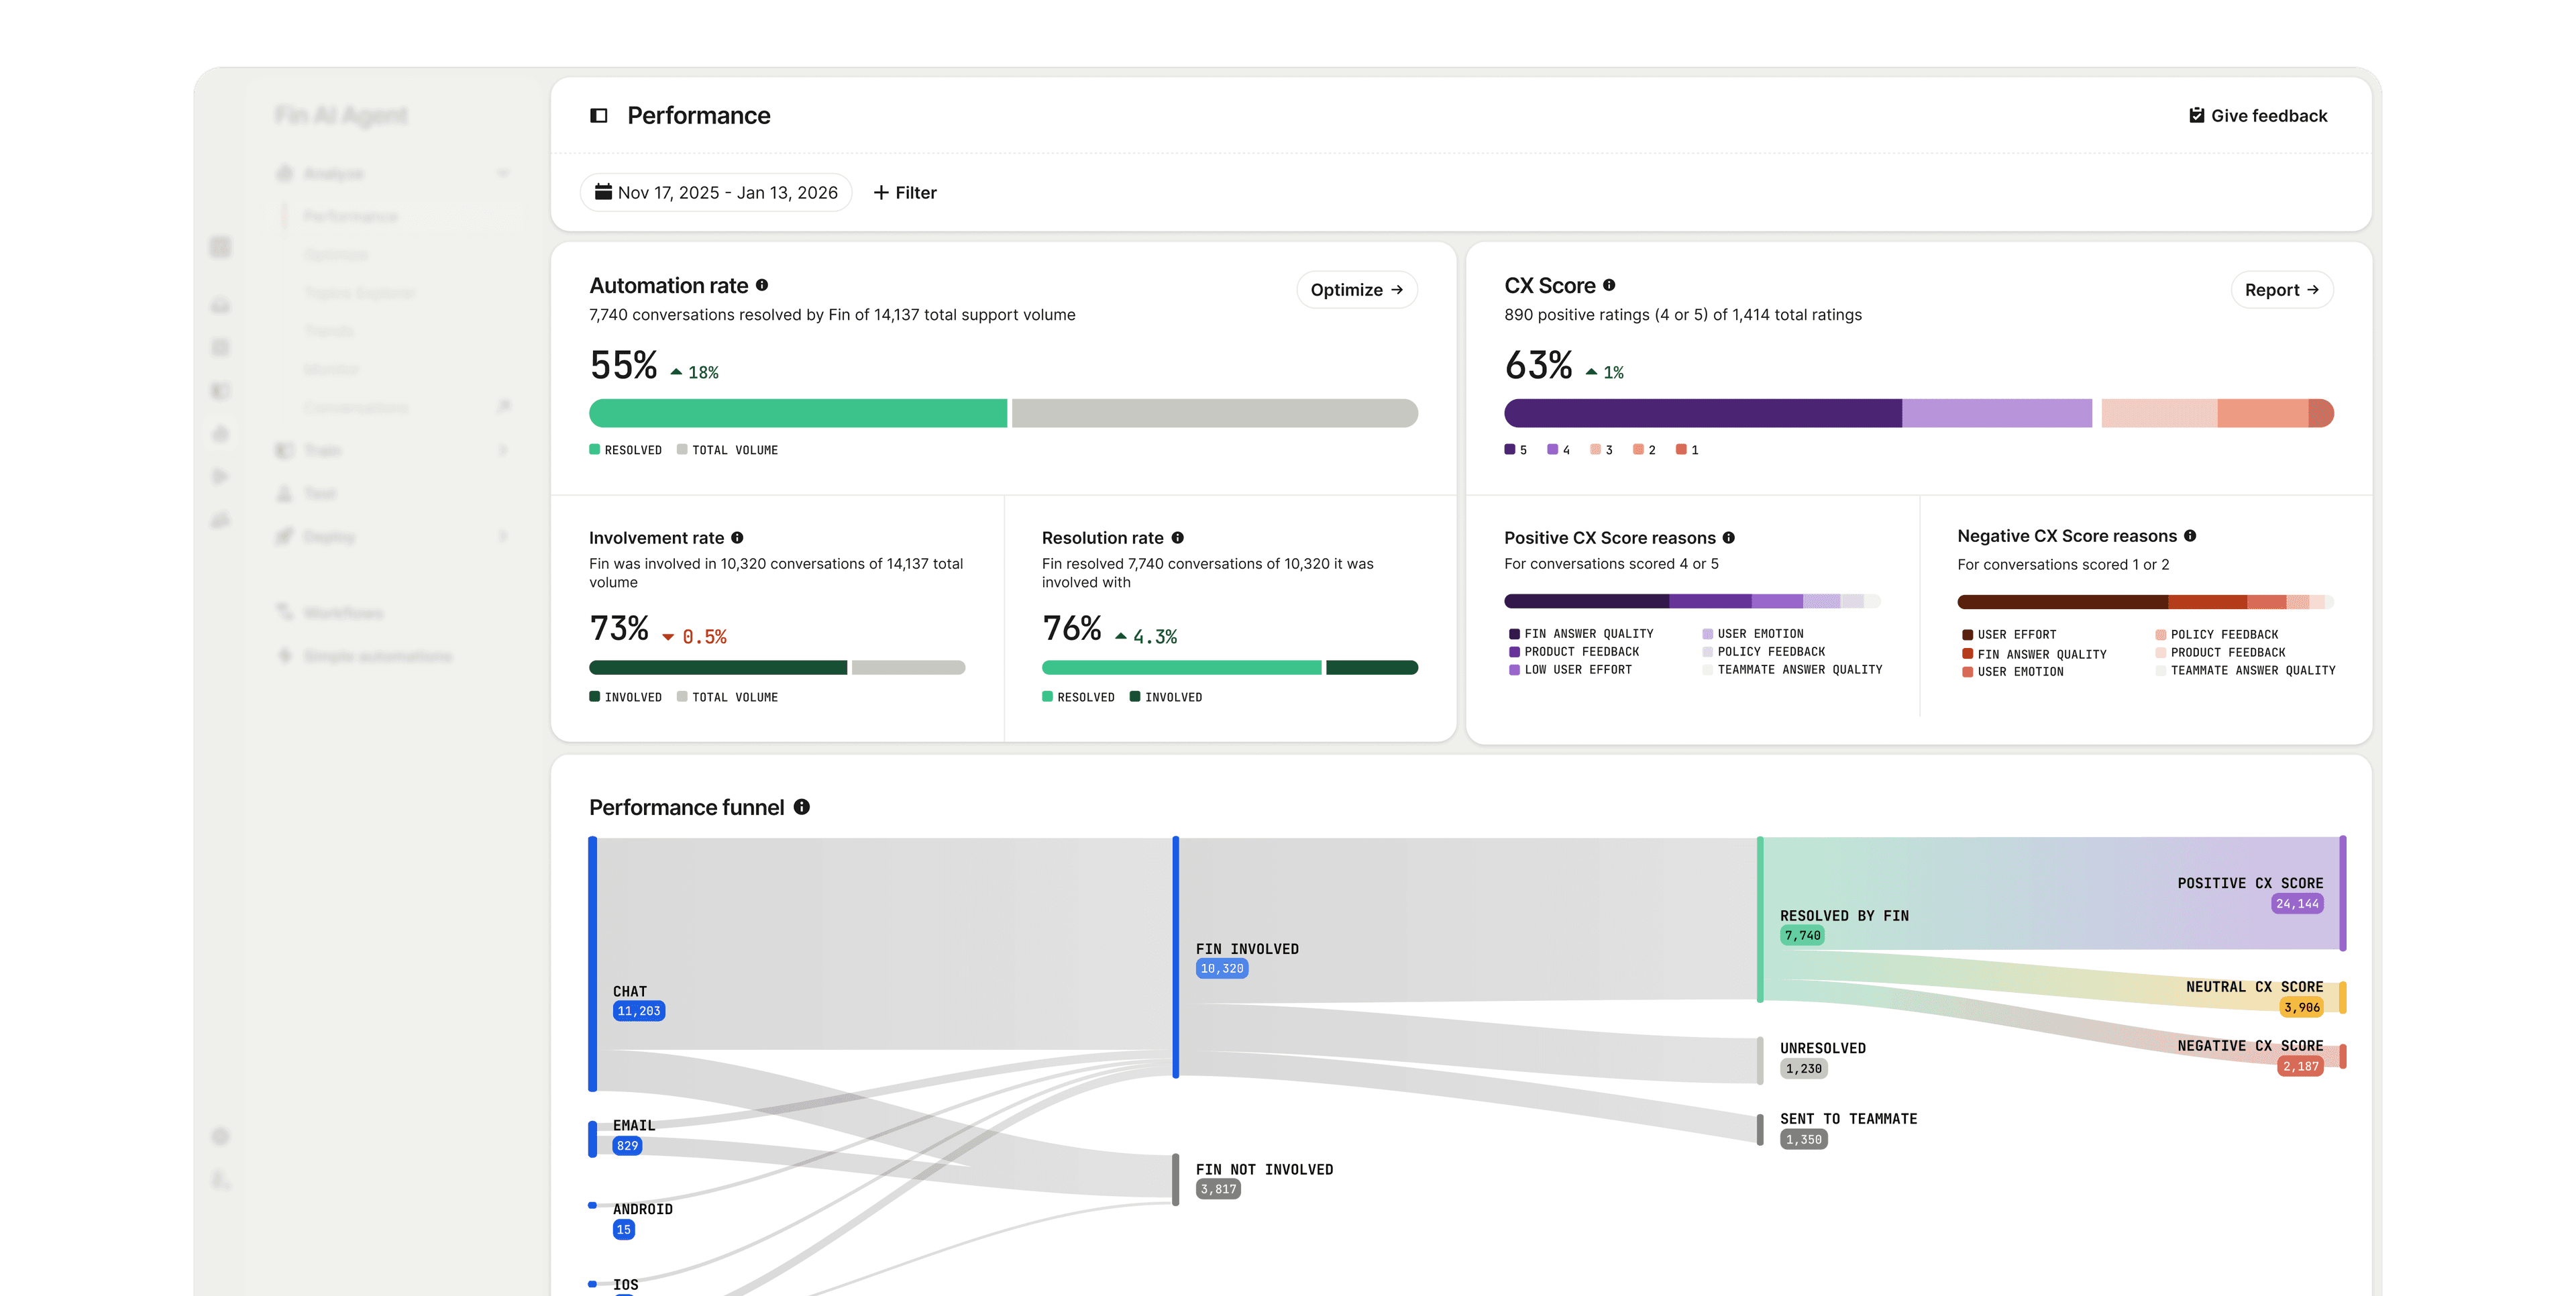
Task: Click the USER EMOTION negative reason legend
Action: pos(2013,672)
